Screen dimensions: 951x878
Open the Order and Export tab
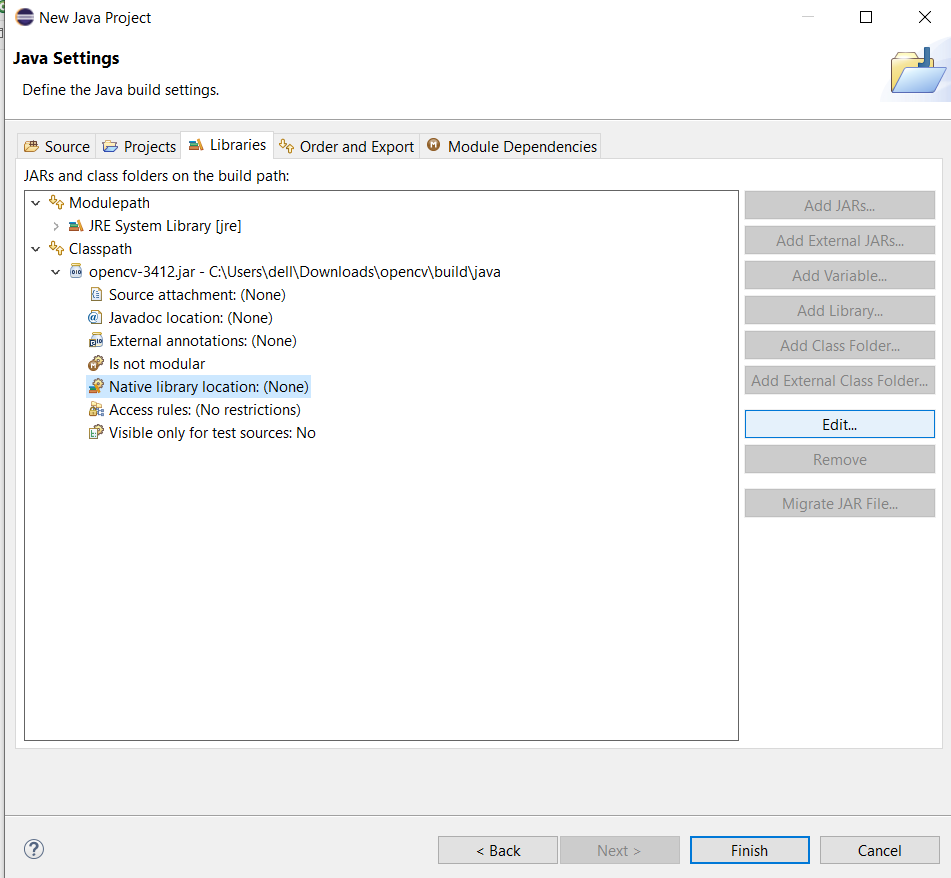coord(347,147)
